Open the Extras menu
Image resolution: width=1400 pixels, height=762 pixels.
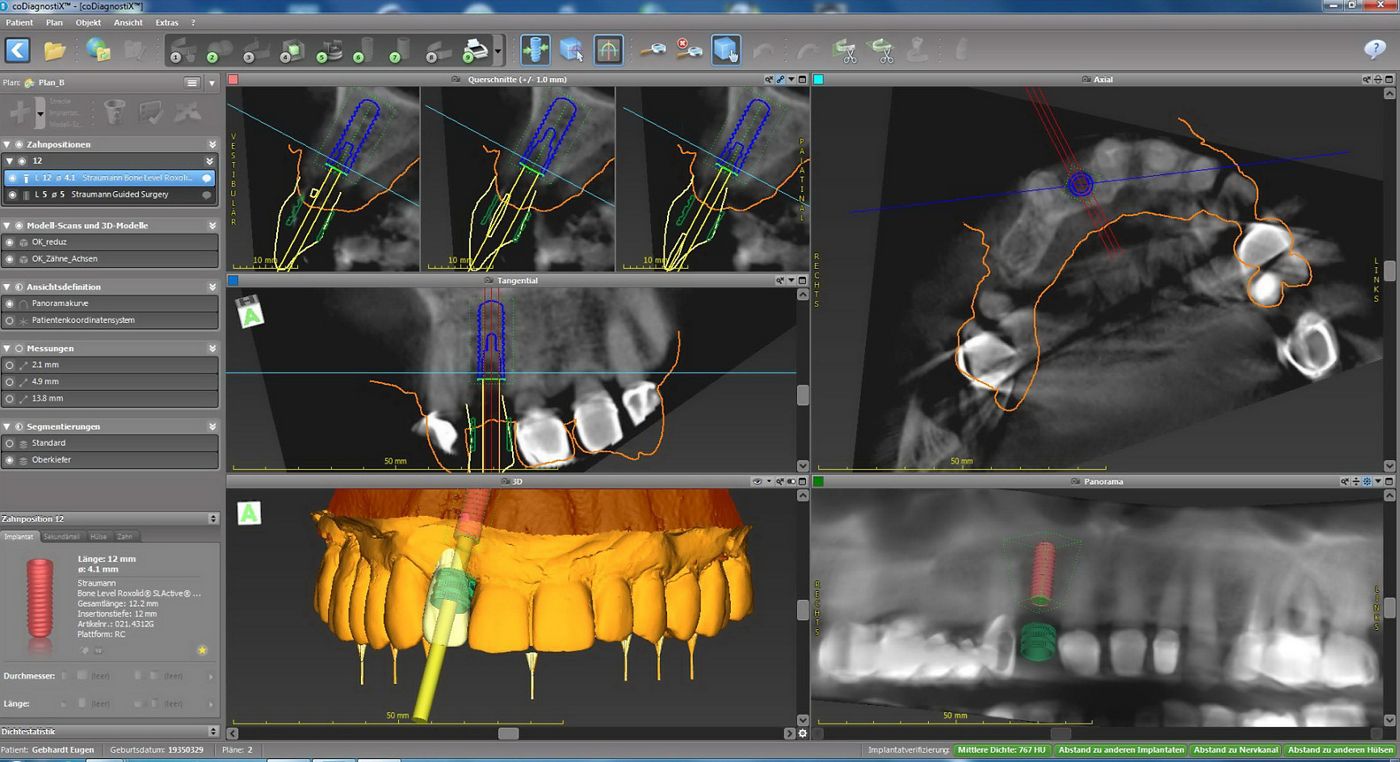pos(166,22)
